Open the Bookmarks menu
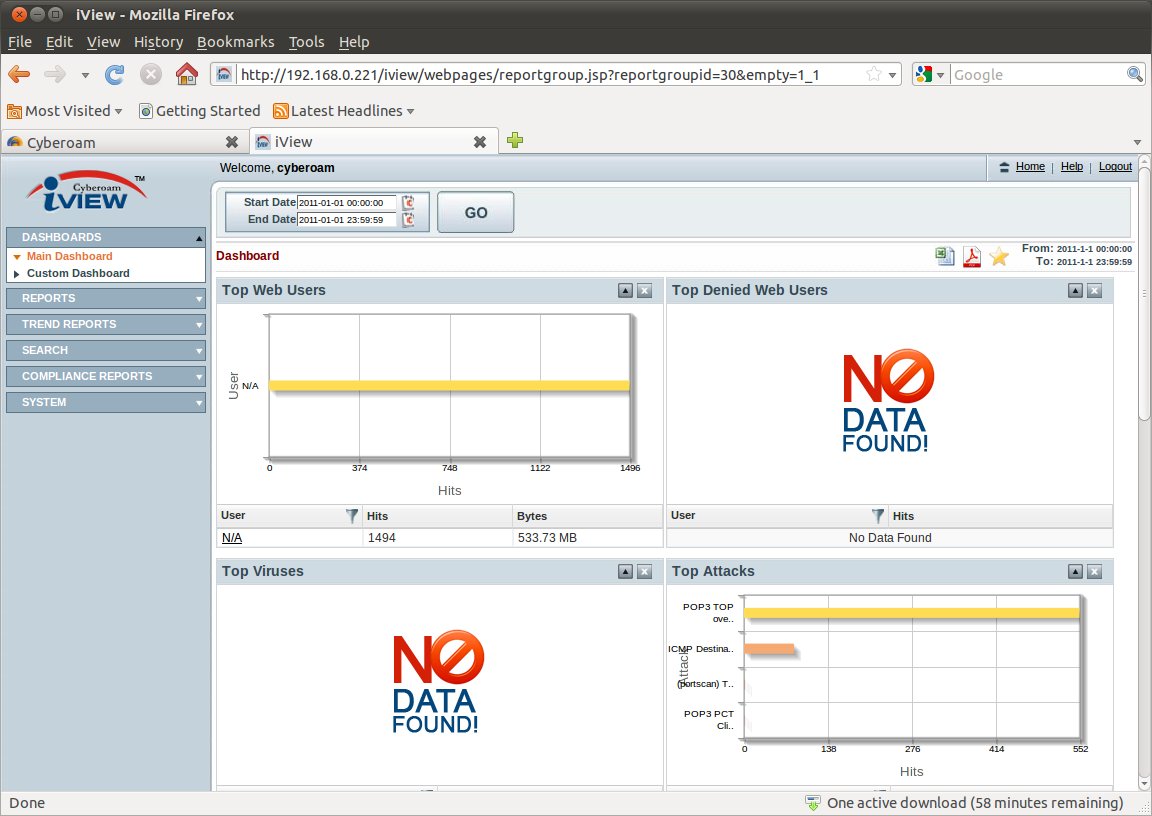The width and height of the screenshot is (1152, 816). (x=235, y=42)
